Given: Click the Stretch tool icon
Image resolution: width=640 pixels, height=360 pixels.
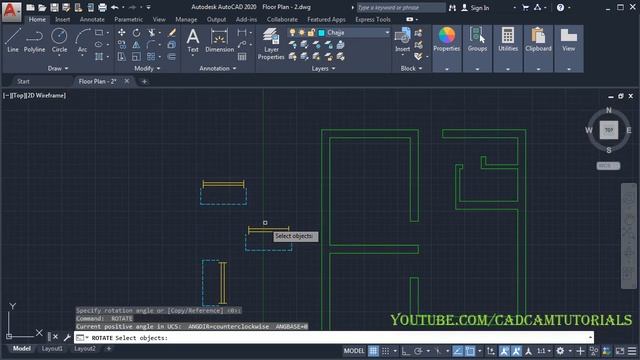Looking at the screenshot, I should 122,56.
